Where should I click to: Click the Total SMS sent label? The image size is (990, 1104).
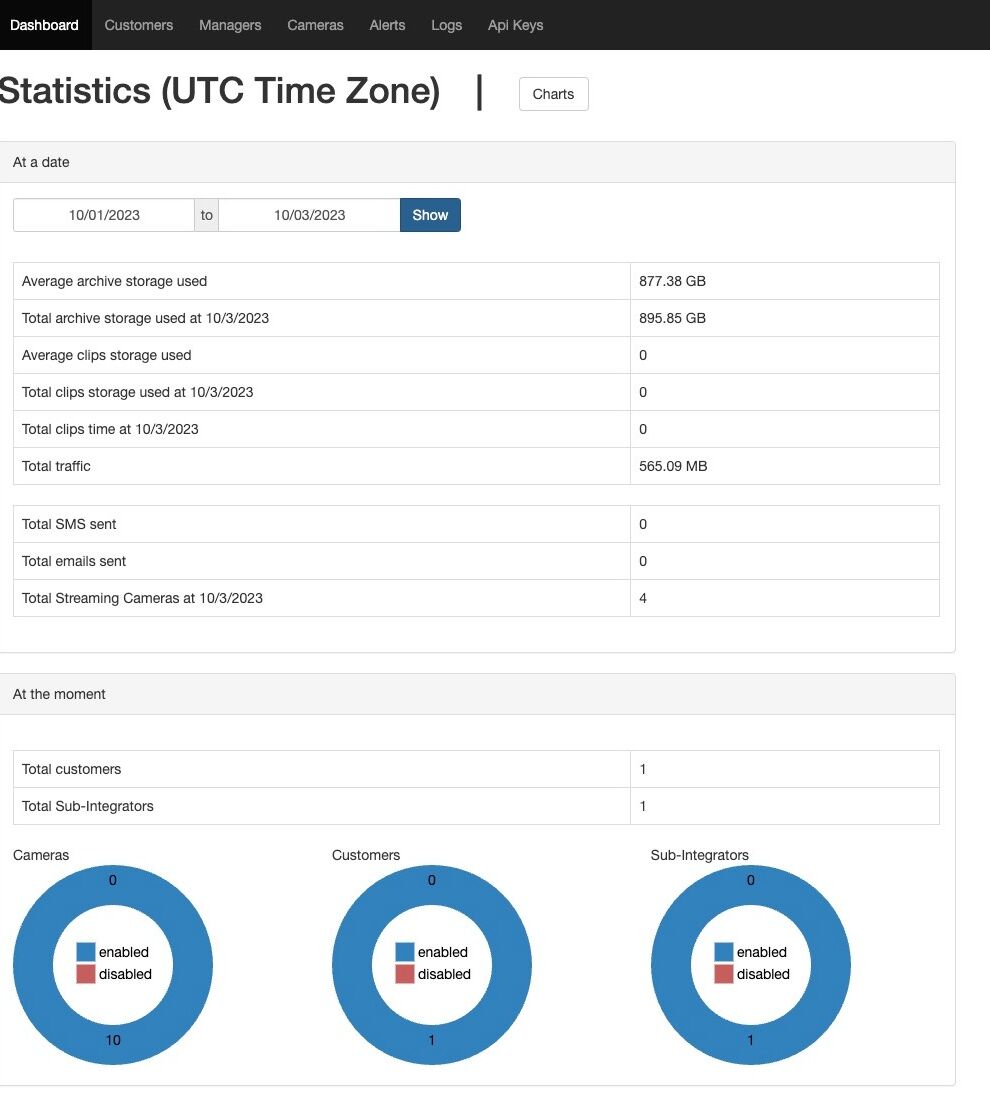pyautogui.click(x=69, y=524)
